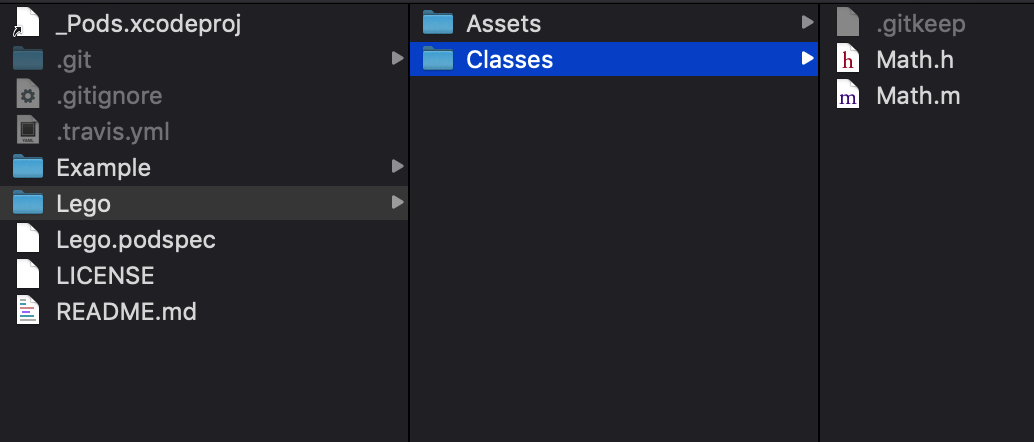The image size is (1034, 442).
Task: Click the .travis.yml YAML file icon
Action: pos(27,131)
